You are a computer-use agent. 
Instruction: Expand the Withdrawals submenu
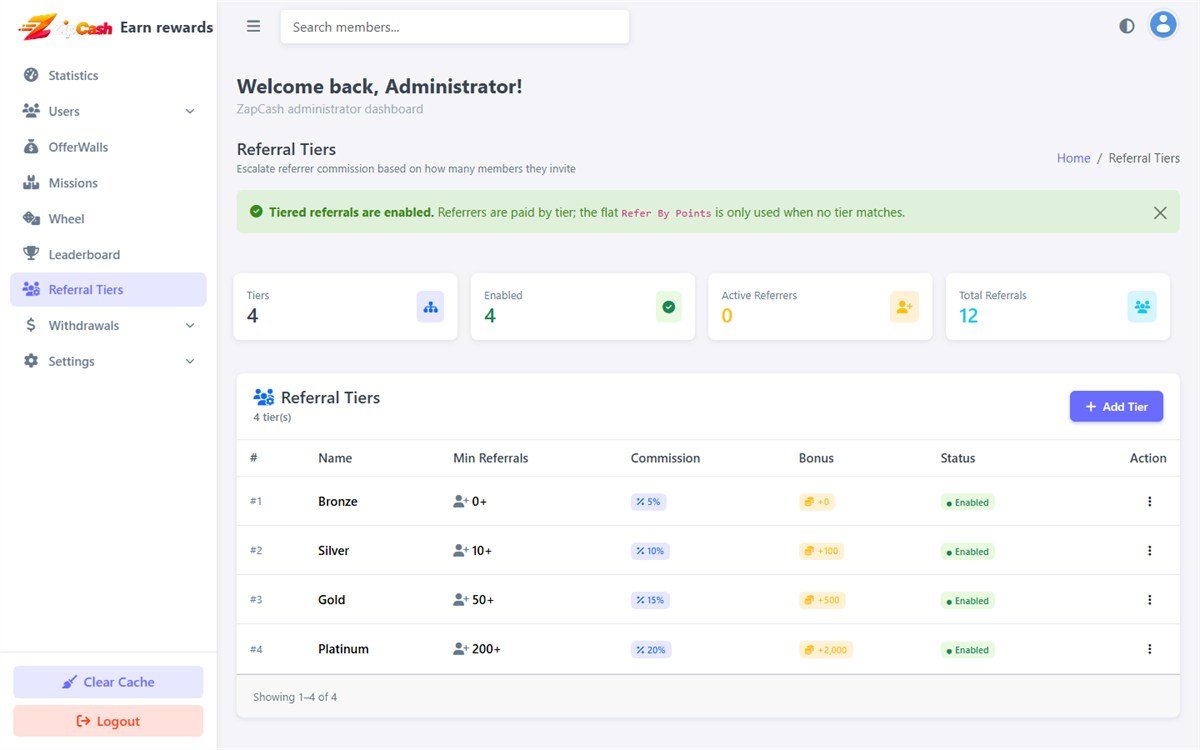pos(108,325)
